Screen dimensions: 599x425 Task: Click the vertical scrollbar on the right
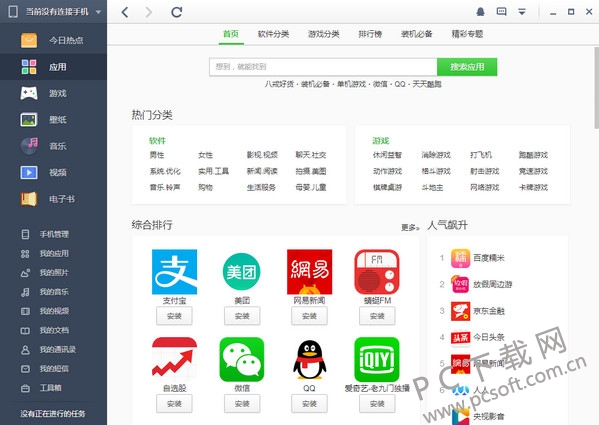tap(596, 88)
